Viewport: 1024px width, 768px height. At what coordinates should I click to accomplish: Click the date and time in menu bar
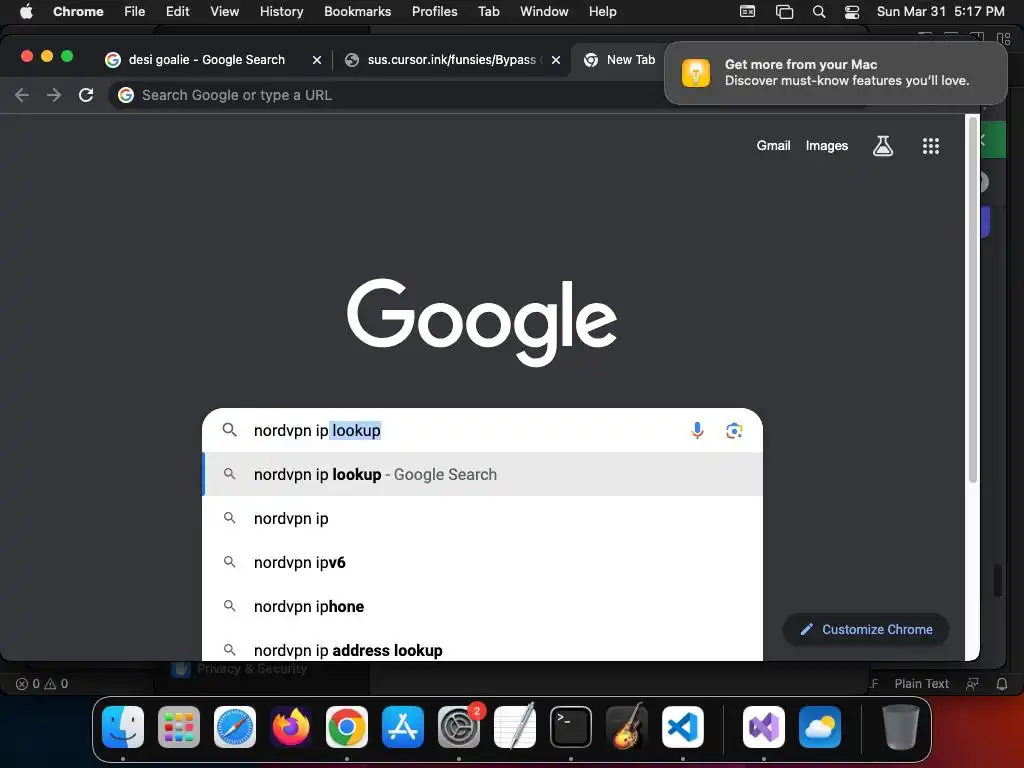[x=940, y=12]
